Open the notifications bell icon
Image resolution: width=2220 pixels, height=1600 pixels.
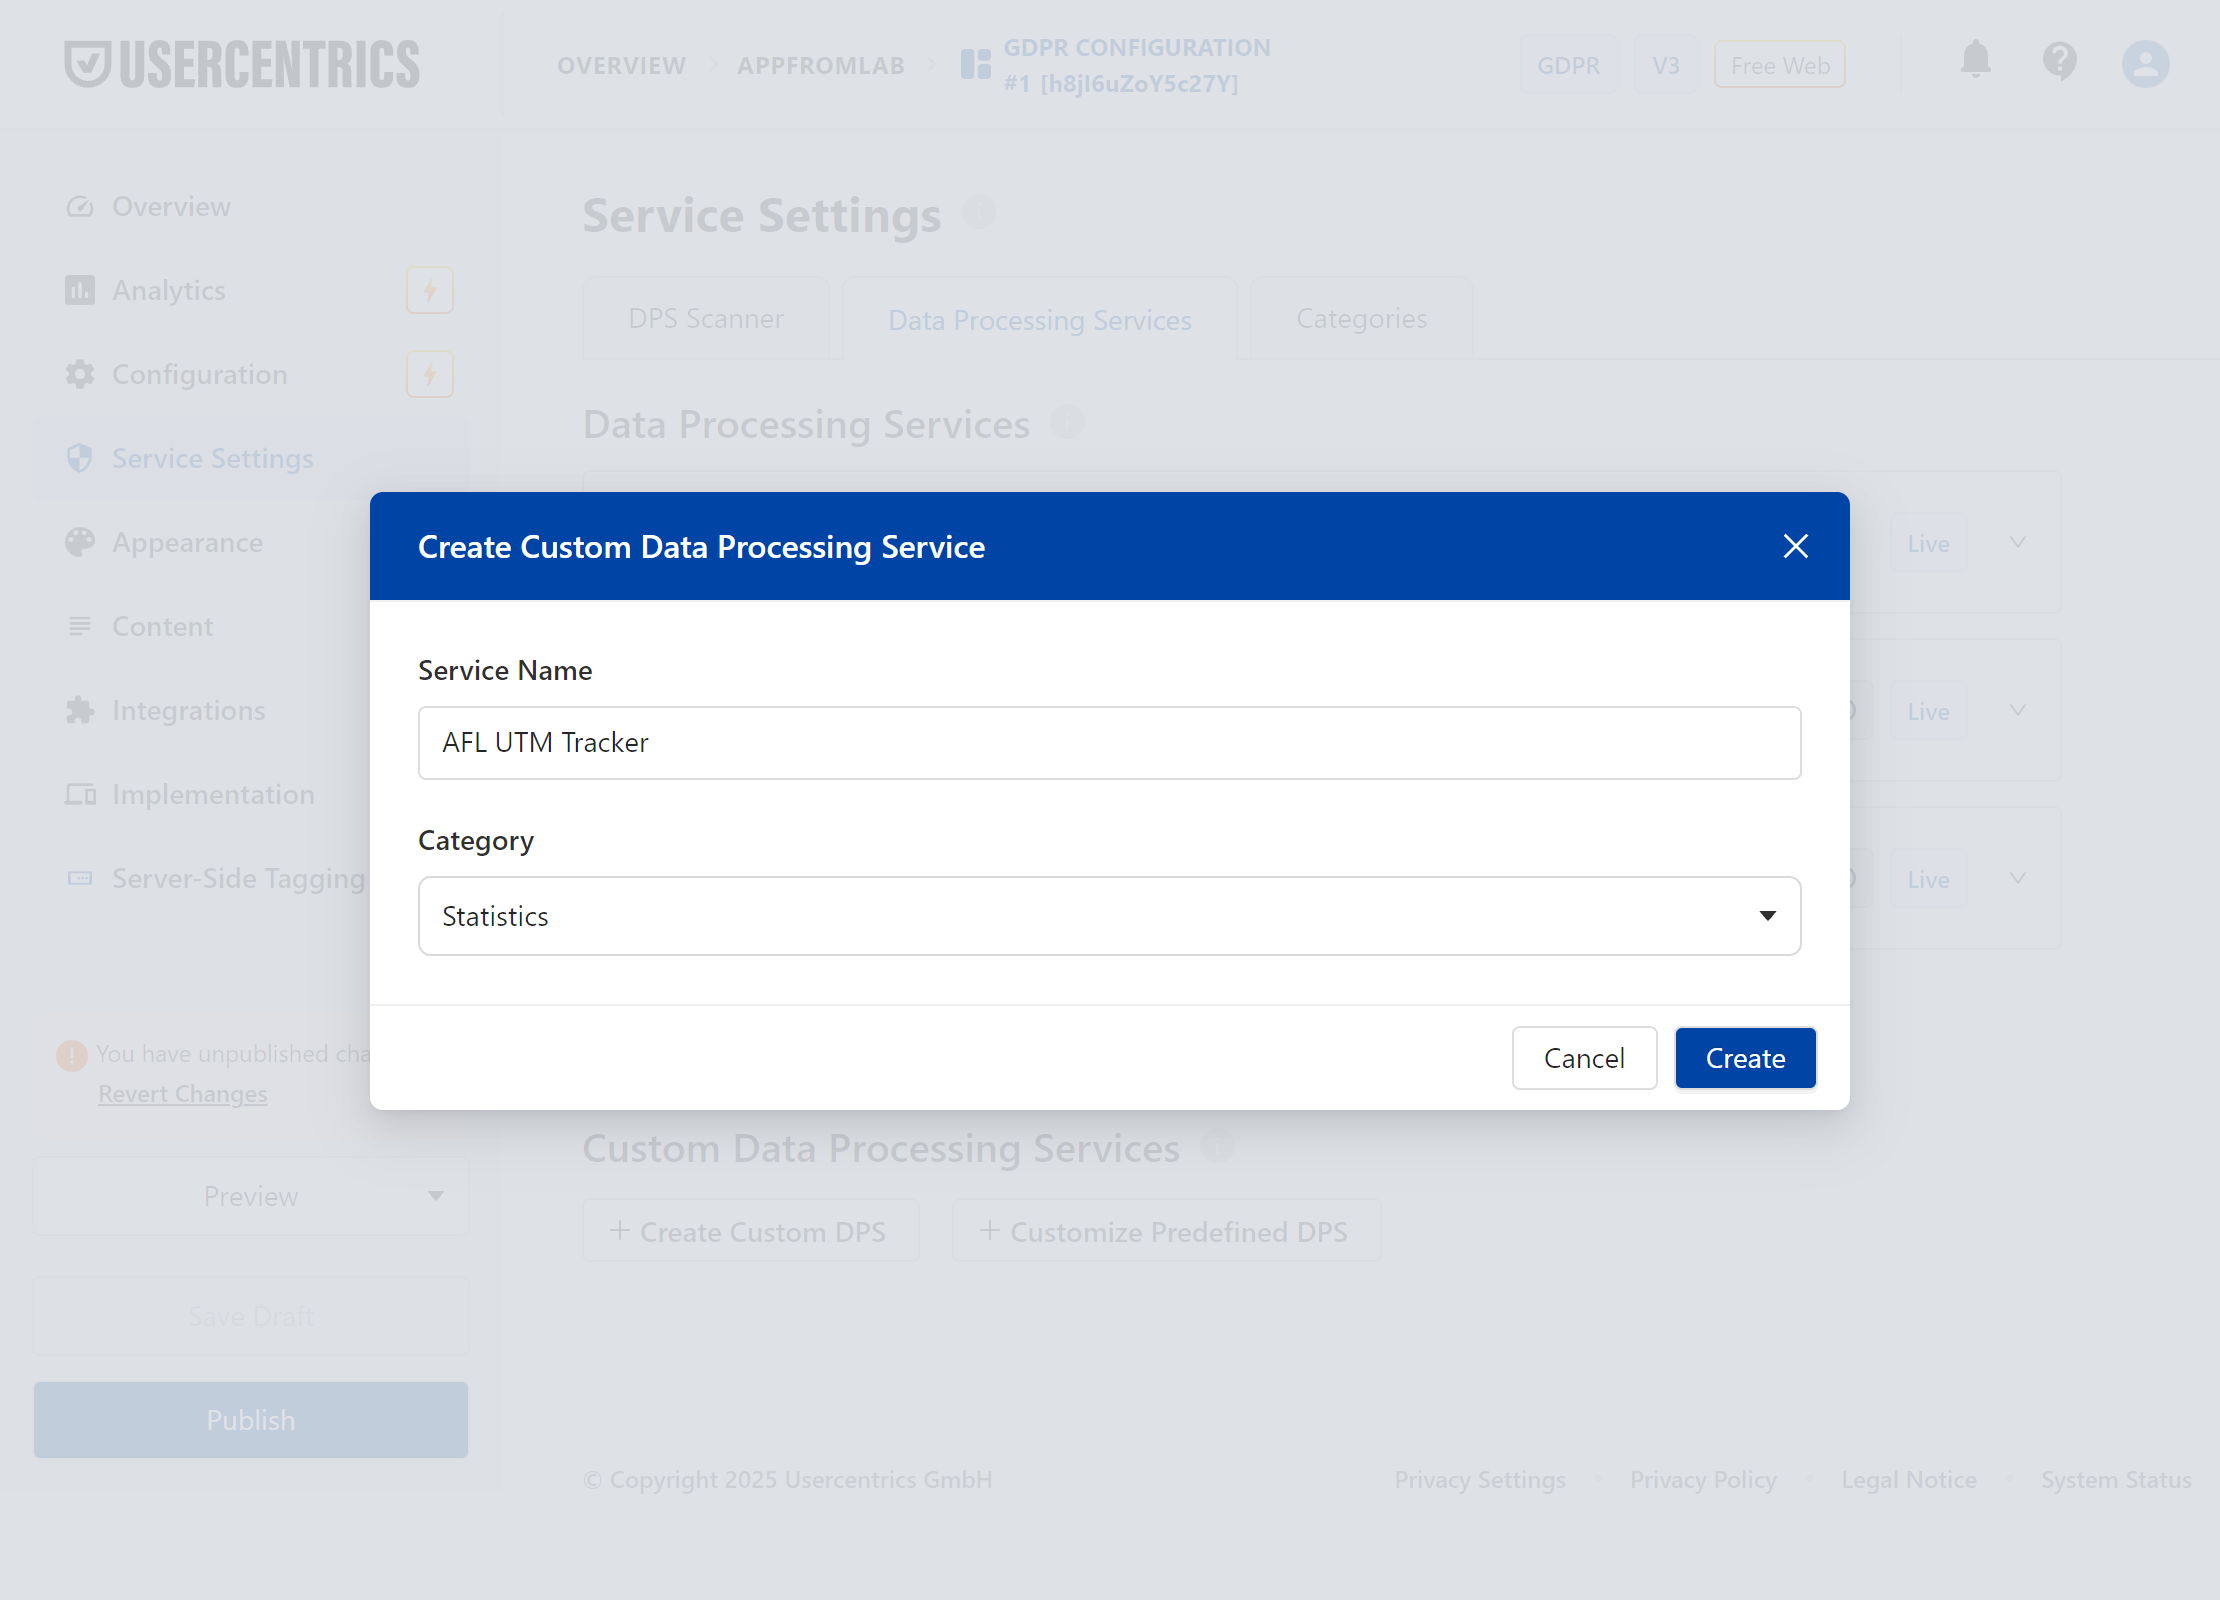pos(1976,60)
